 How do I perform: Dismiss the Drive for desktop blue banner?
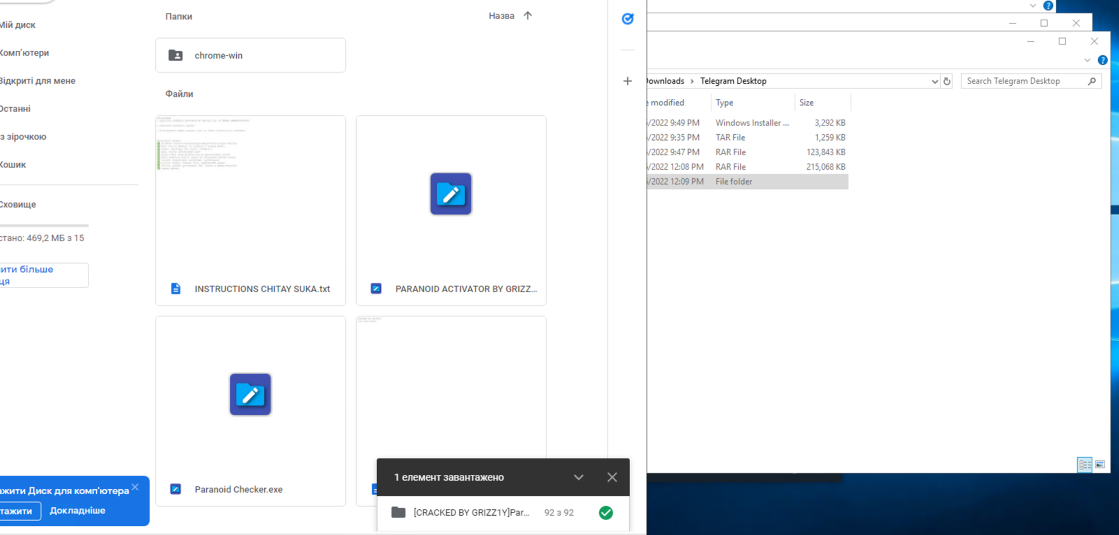click(x=135, y=487)
